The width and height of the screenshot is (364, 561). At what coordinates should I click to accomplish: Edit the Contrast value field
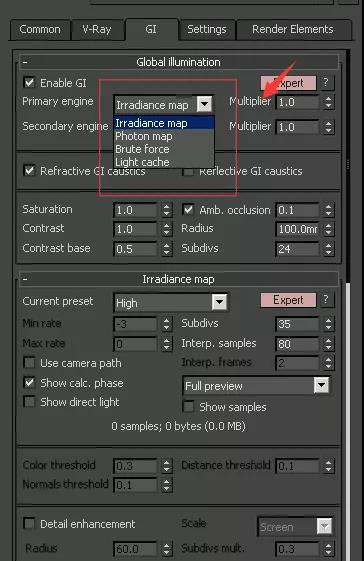(x=135, y=229)
